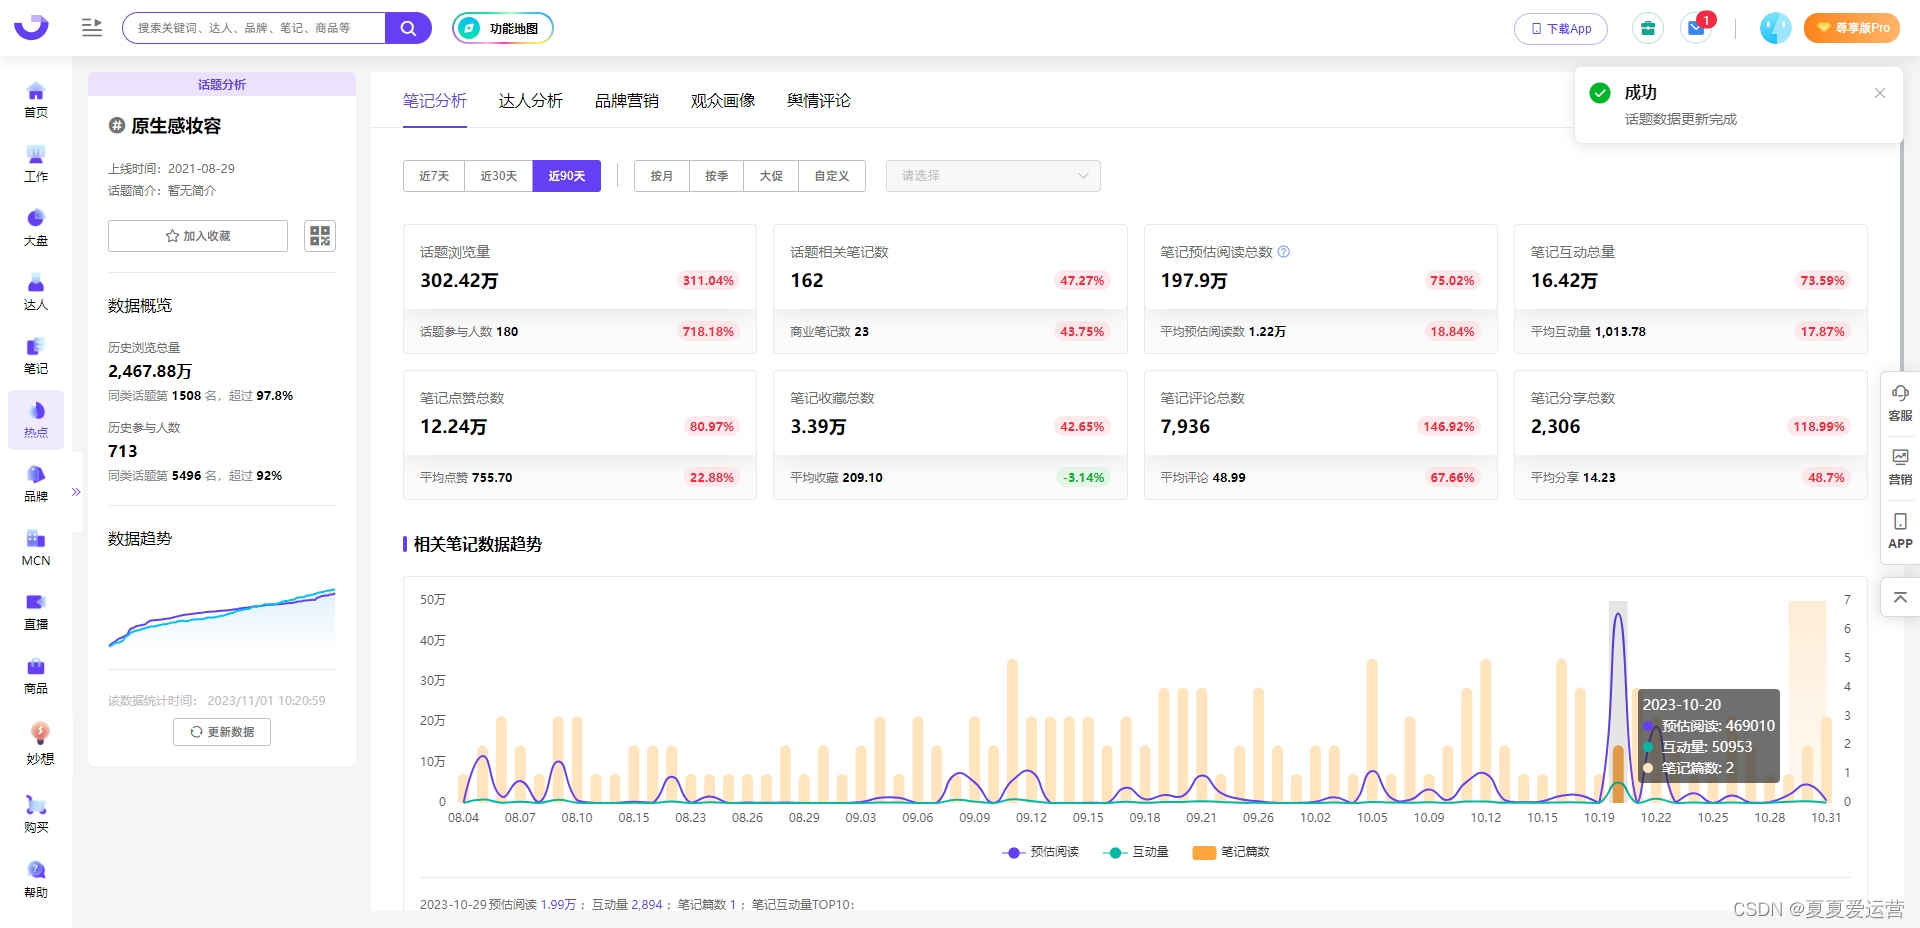Click the 2,894 互动量 link
The image size is (1920, 928).
[647, 905]
